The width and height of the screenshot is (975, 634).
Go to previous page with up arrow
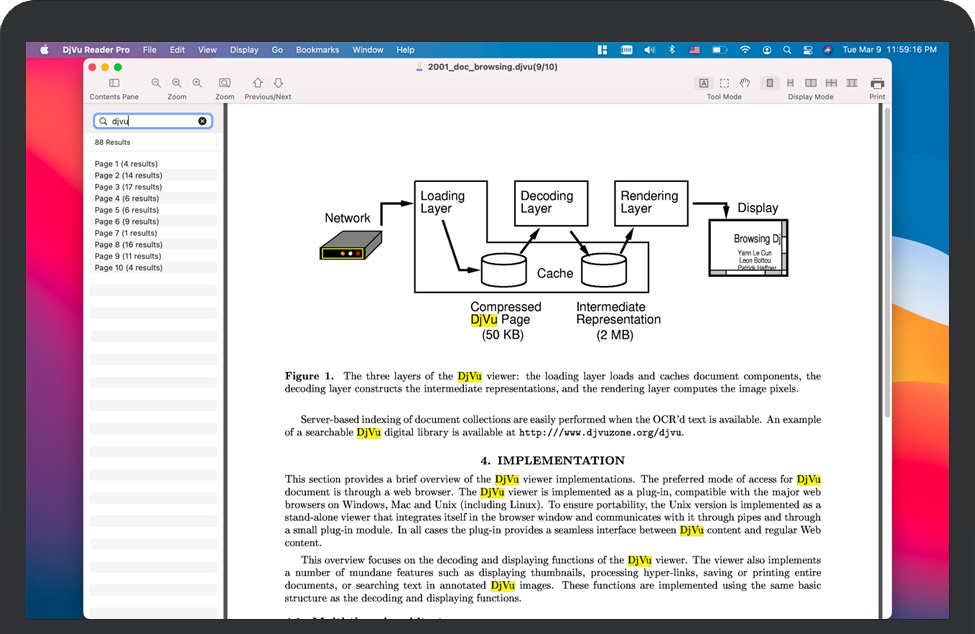point(258,83)
